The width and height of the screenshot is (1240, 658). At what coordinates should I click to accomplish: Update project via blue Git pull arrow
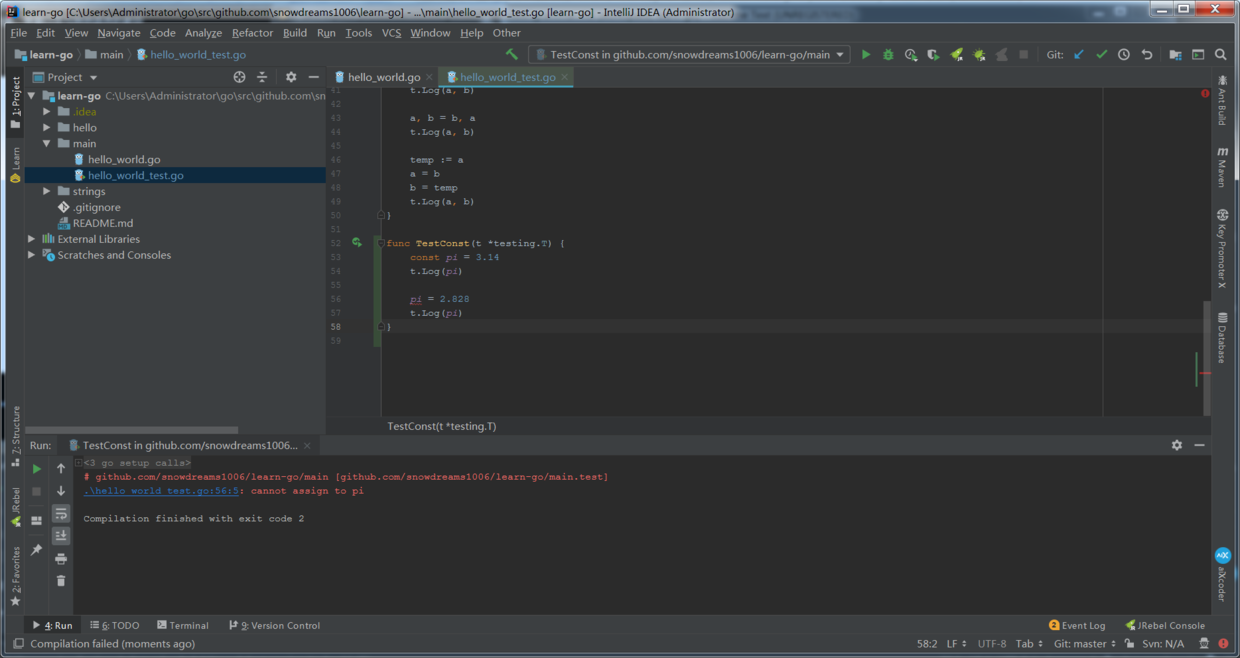(x=1079, y=55)
